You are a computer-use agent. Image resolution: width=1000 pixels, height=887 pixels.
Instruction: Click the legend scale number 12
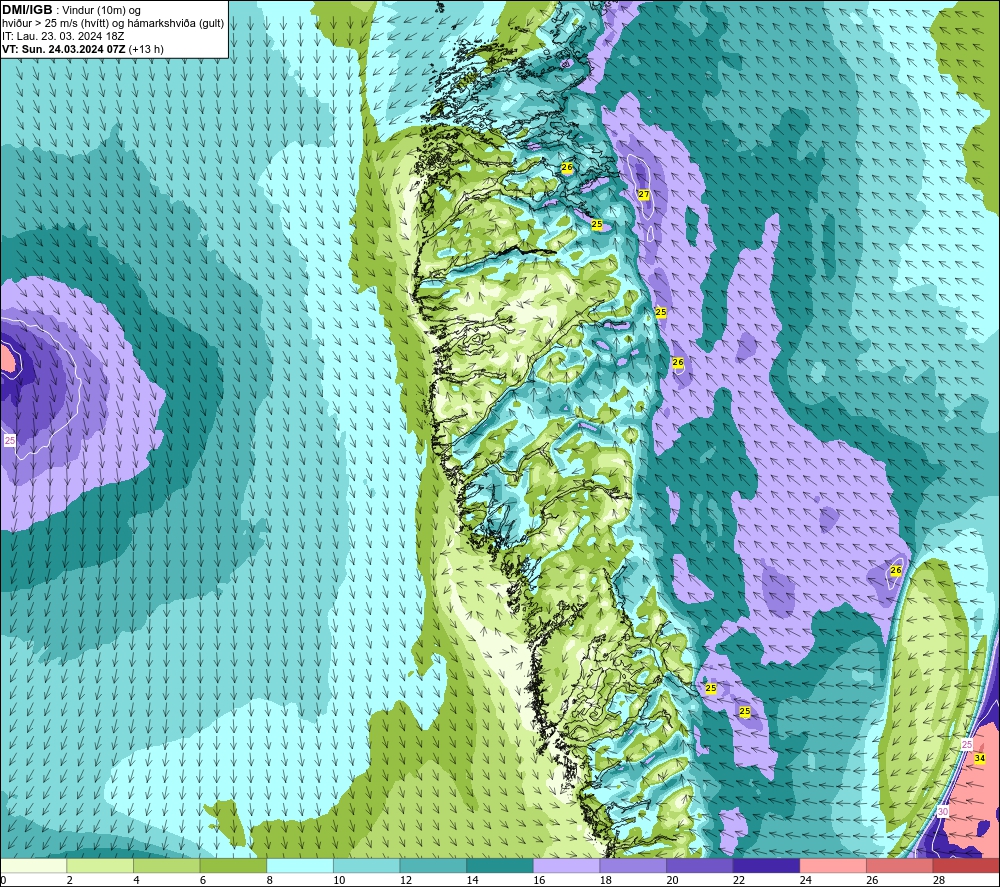pyautogui.click(x=406, y=880)
